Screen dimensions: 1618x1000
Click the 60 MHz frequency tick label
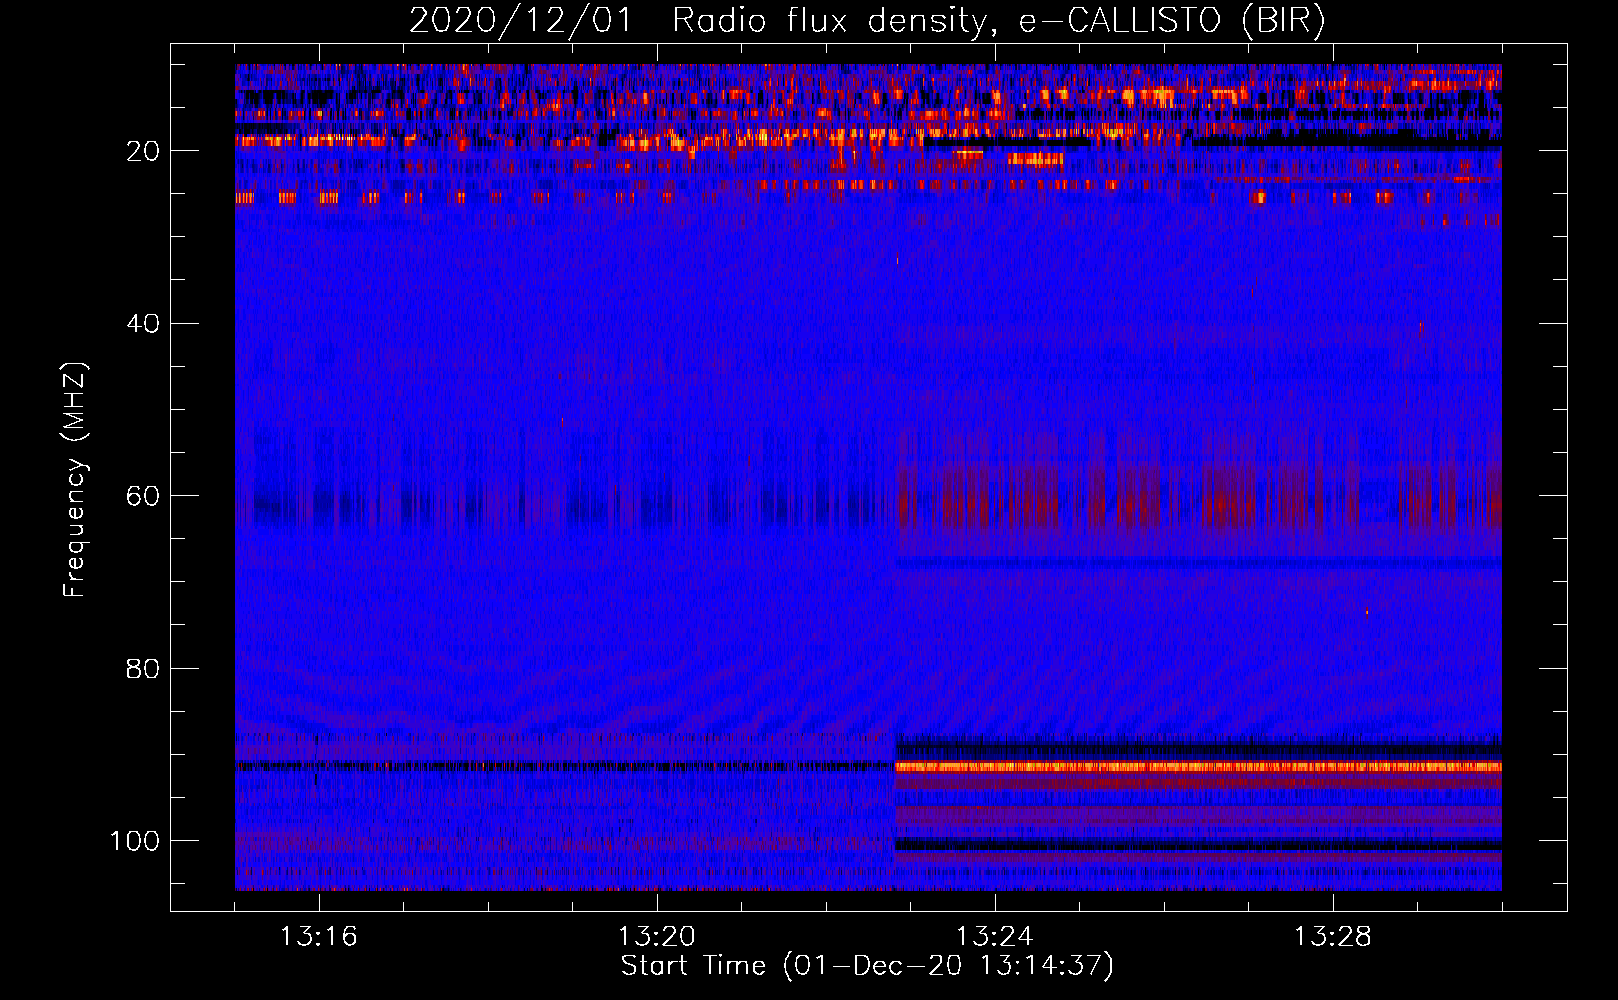click(143, 496)
